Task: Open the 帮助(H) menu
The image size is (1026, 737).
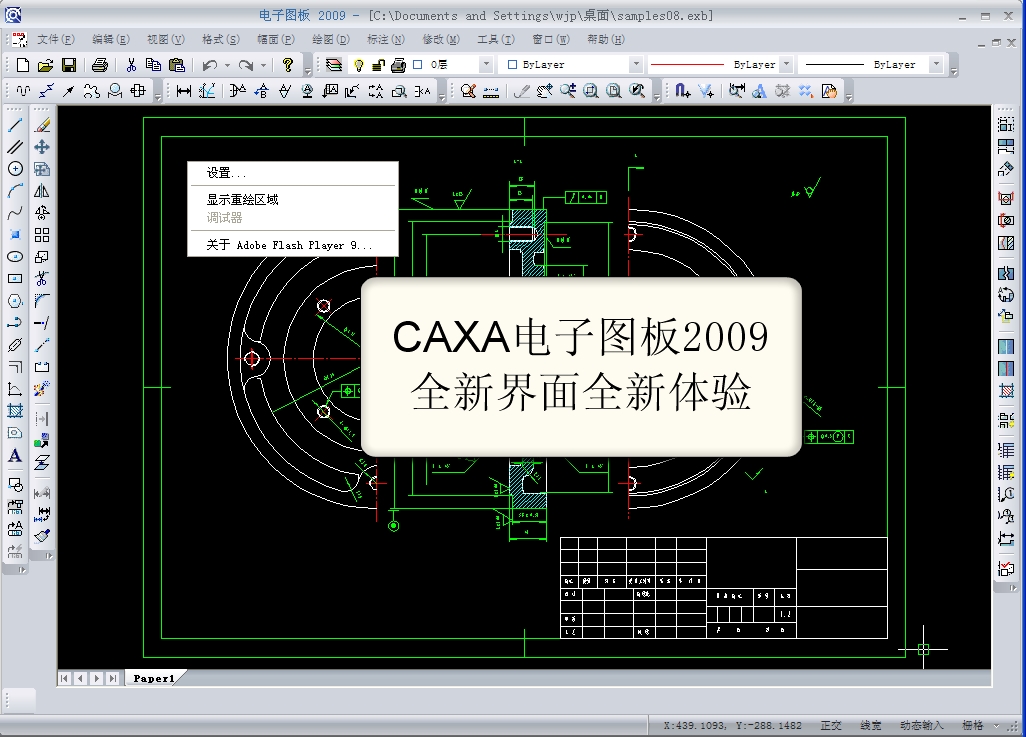Action: coord(605,39)
